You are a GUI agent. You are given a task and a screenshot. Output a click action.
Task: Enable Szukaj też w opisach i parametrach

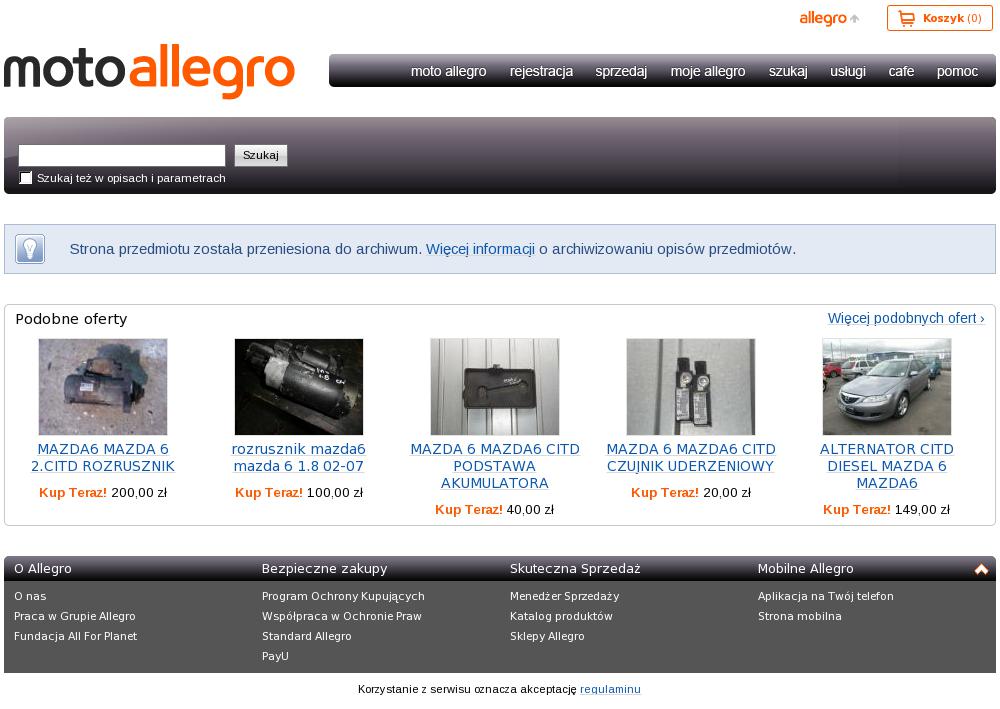point(26,178)
